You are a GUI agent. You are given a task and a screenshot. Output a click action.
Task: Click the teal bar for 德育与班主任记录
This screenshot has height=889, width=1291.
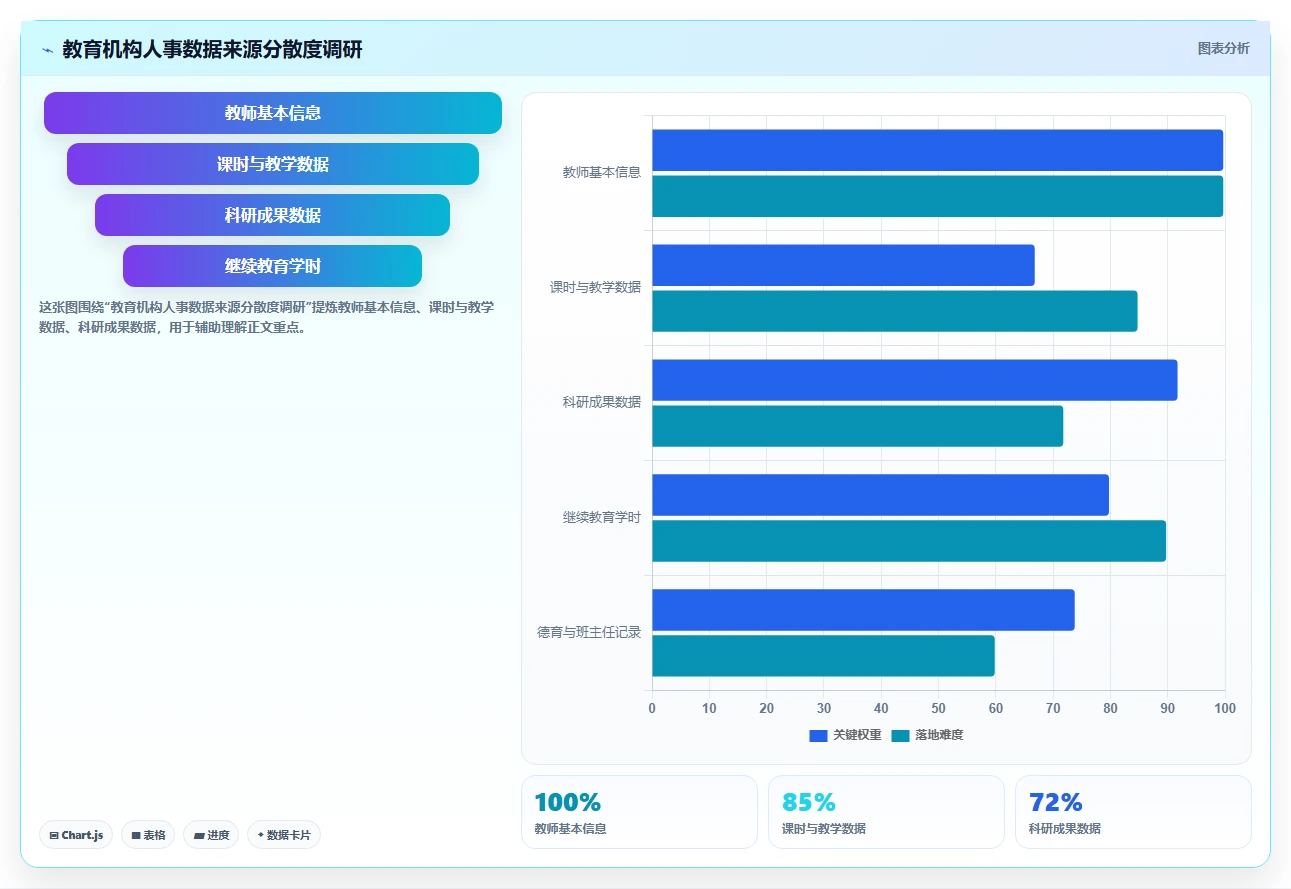823,656
